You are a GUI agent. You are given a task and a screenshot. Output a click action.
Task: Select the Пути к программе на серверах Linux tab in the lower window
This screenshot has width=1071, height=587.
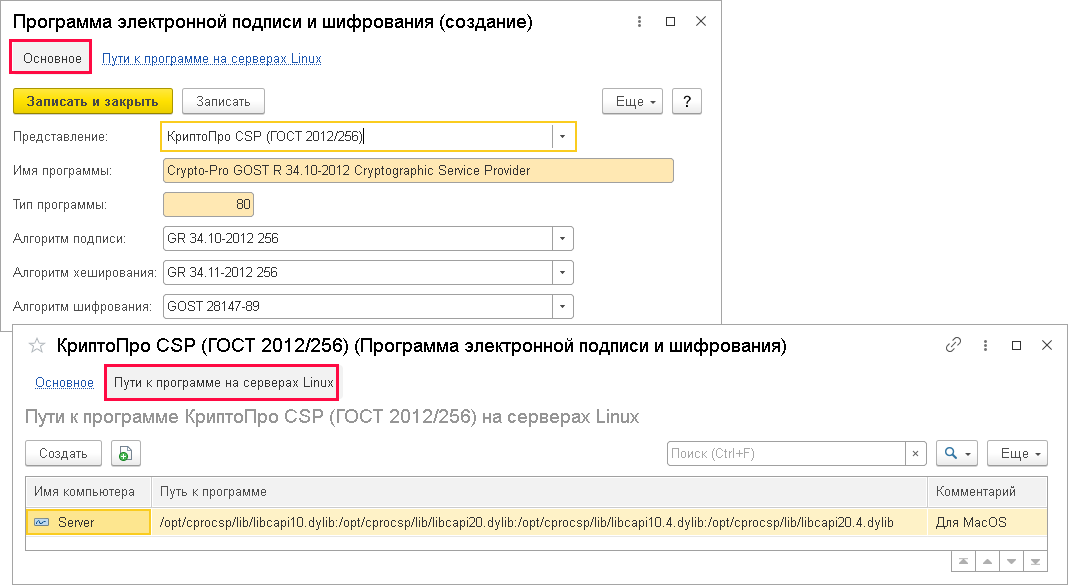(x=223, y=383)
